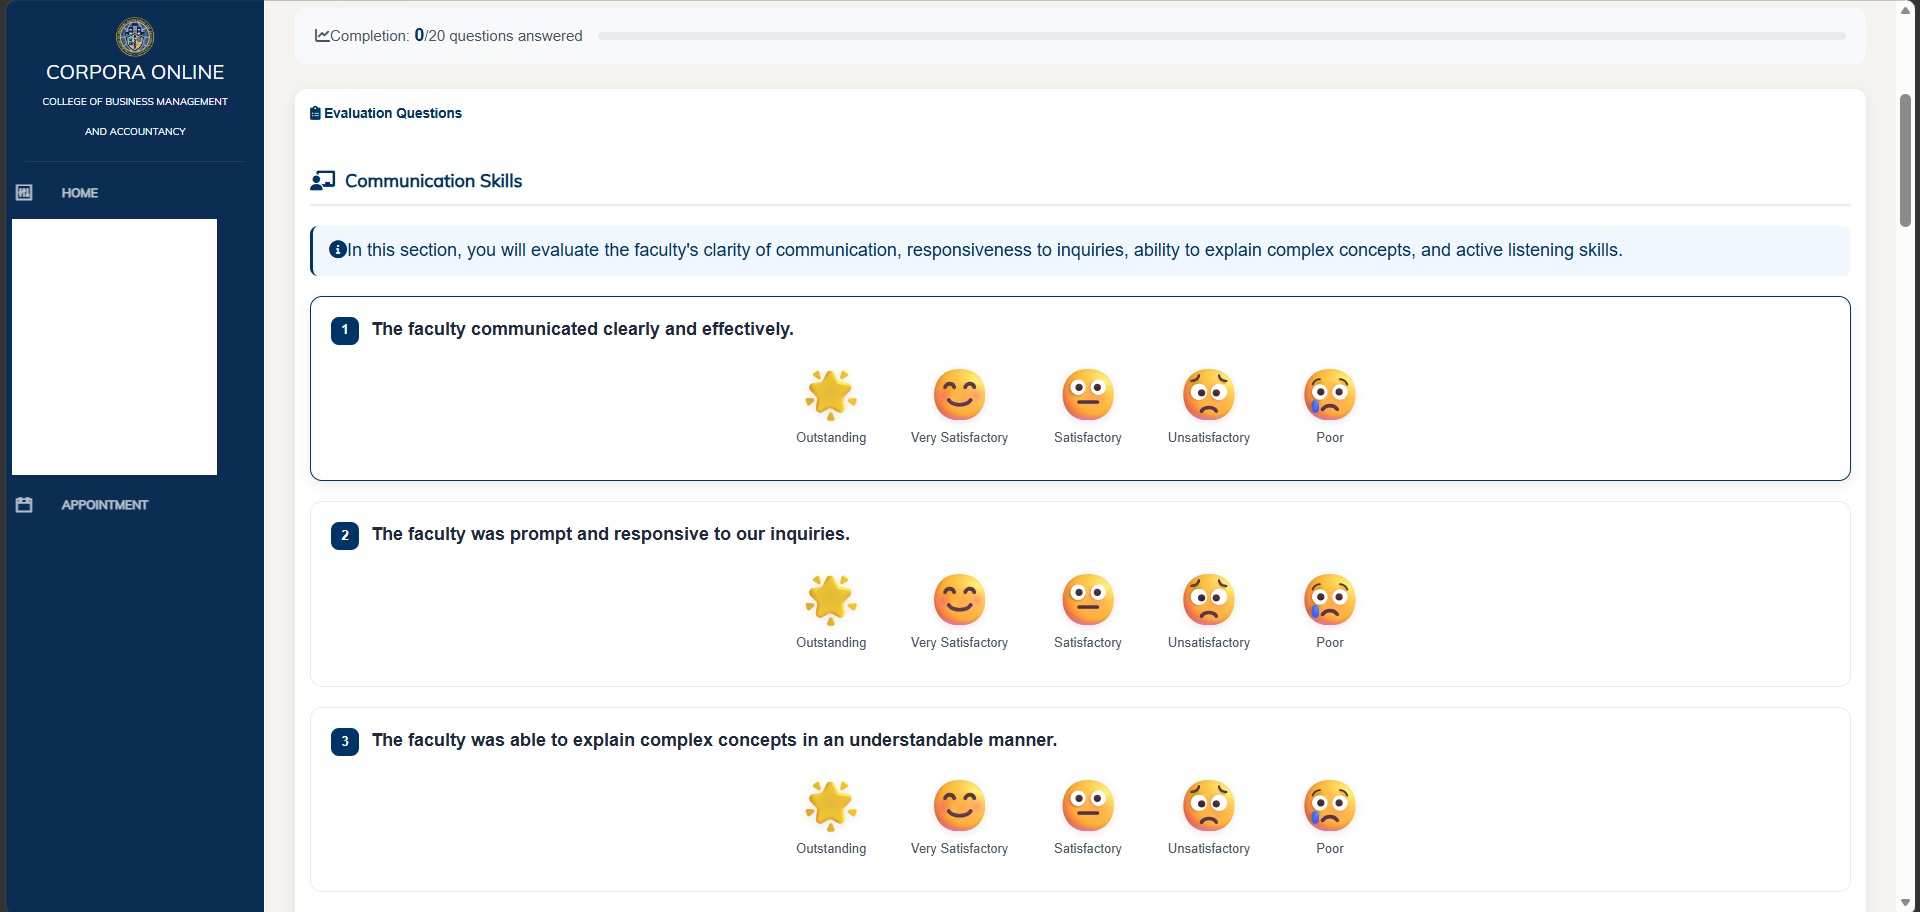This screenshot has width=1920, height=912.
Task: Open HOME in the sidebar
Action: click(x=80, y=193)
